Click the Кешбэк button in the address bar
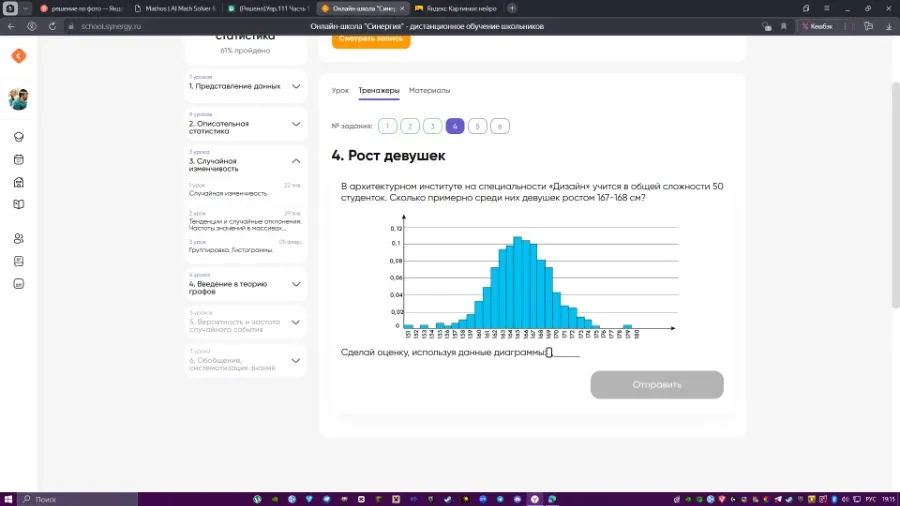Viewport: 900px width, 506px height. point(817,26)
